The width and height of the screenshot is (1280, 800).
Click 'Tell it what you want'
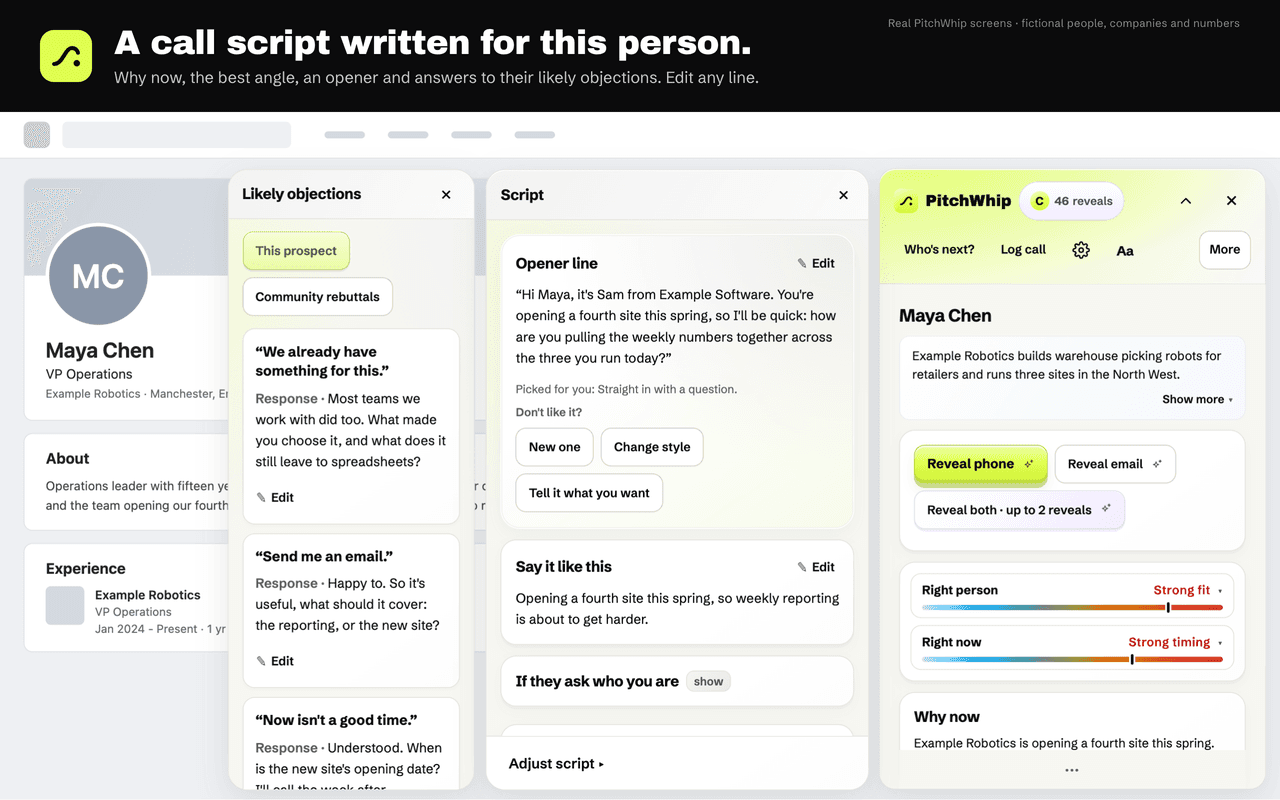pyautogui.click(x=589, y=493)
